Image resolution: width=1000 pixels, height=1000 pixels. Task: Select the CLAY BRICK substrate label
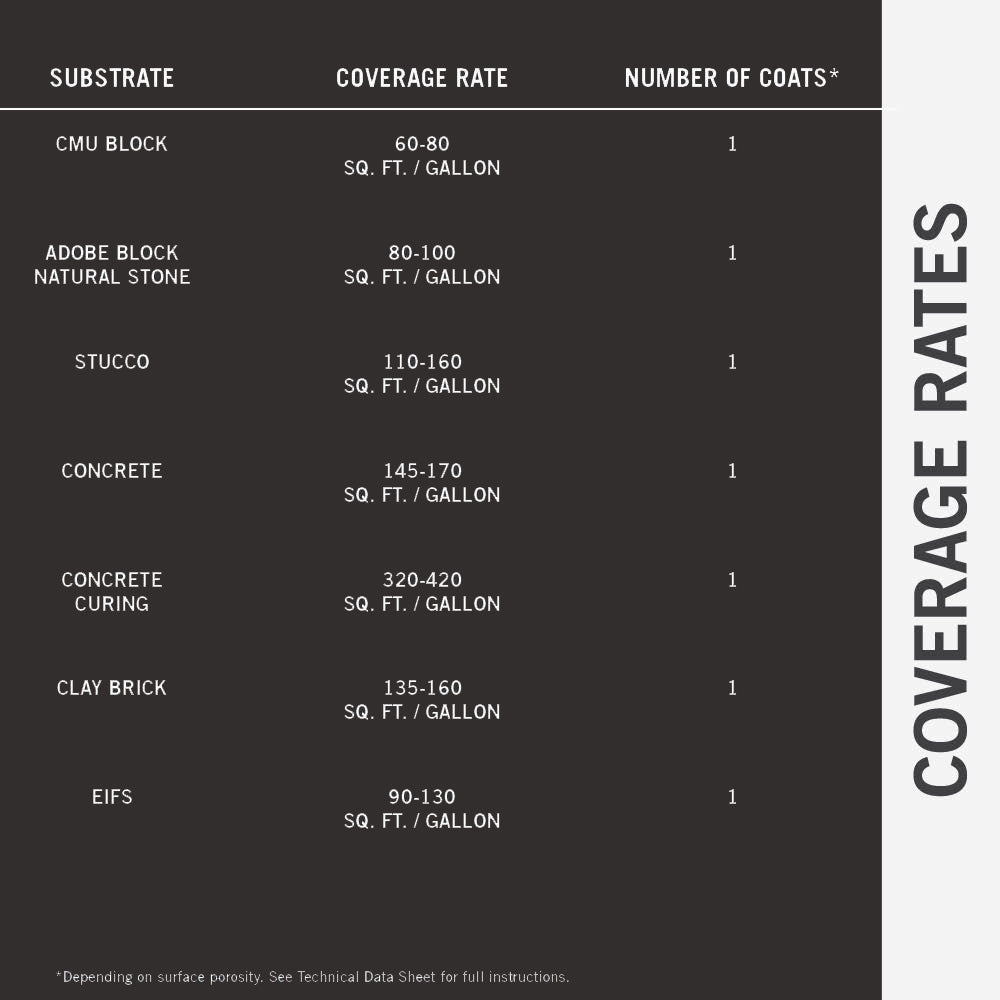point(112,688)
